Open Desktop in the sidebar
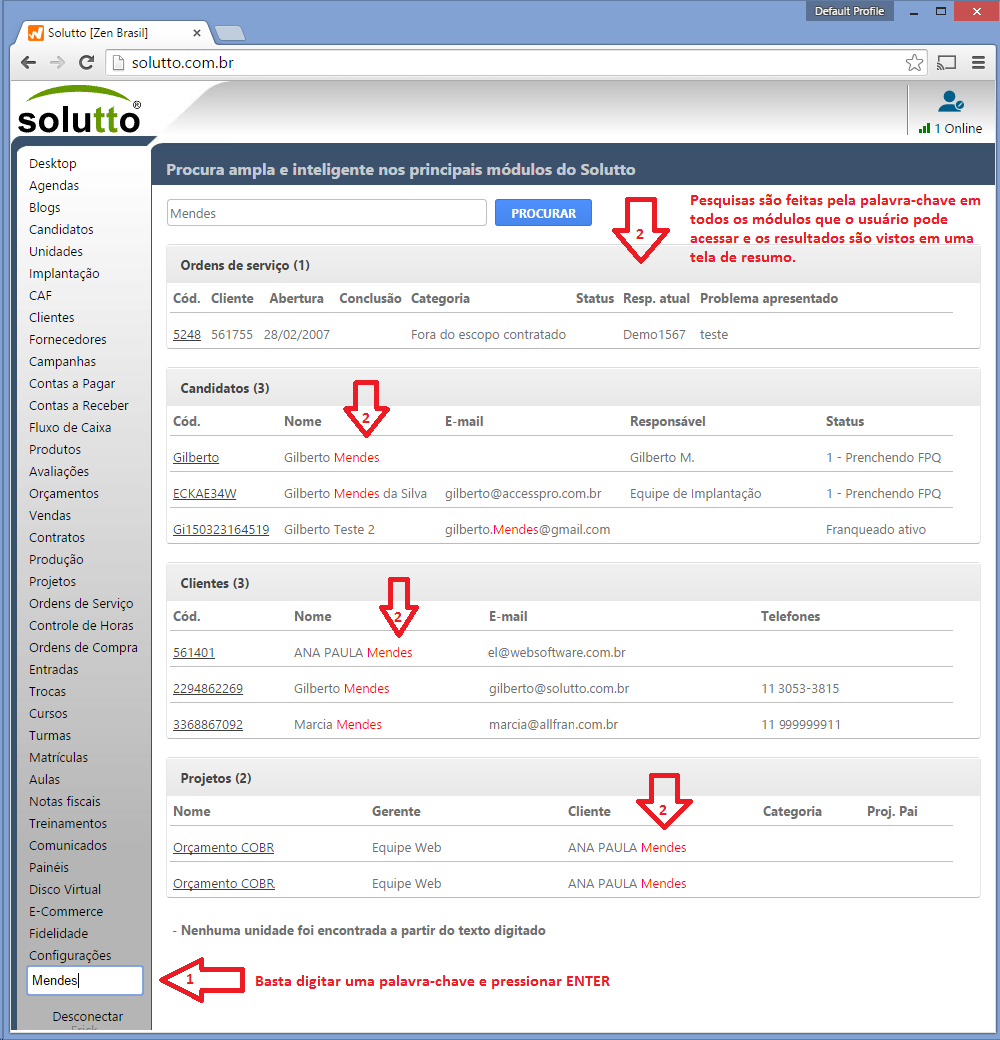 pos(52,163)
